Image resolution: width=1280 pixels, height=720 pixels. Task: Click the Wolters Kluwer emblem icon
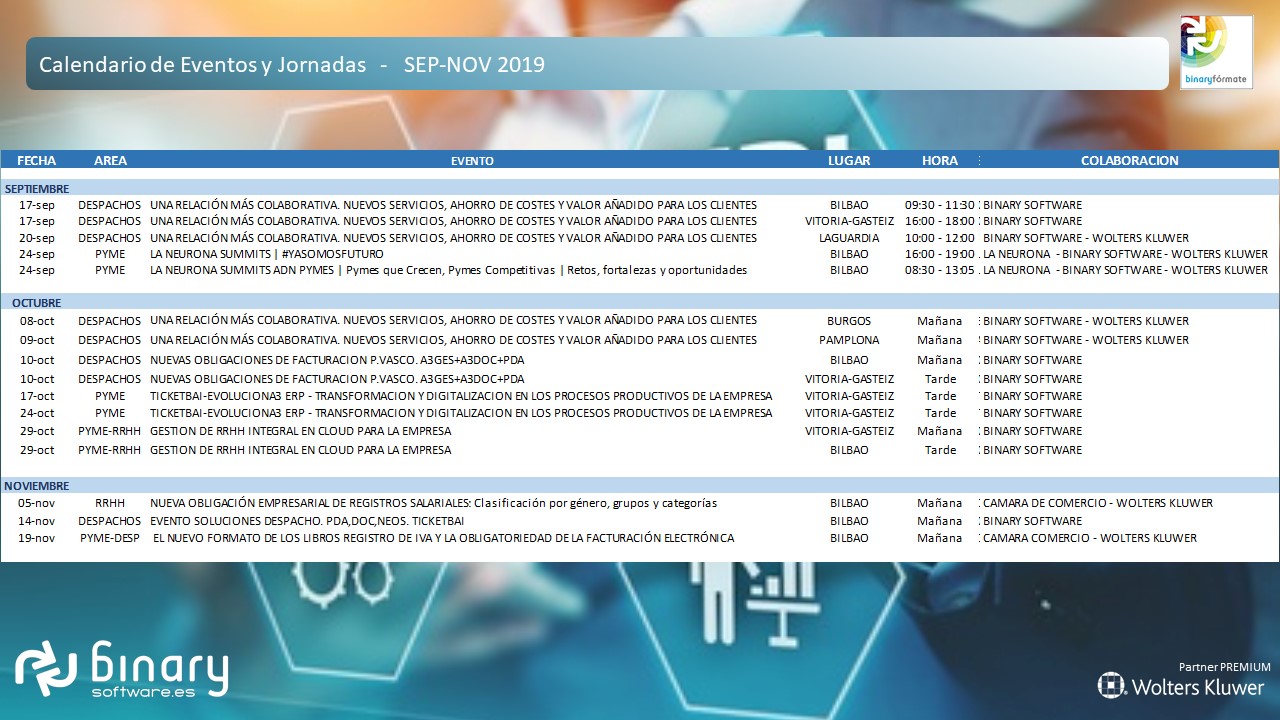[1111, 685]
